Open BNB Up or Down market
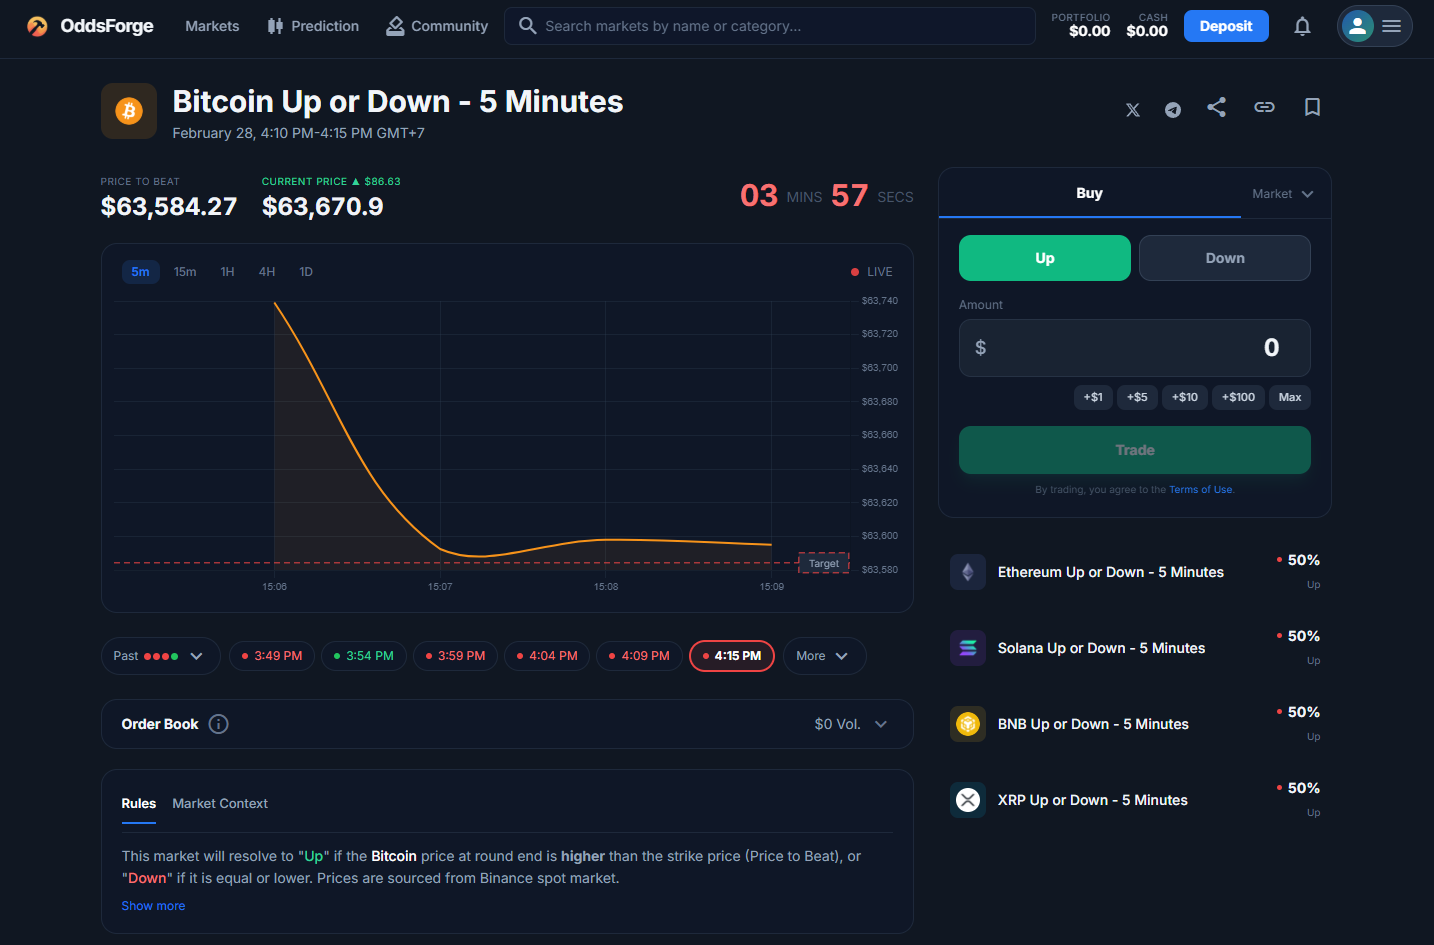 coord(1135,724)
